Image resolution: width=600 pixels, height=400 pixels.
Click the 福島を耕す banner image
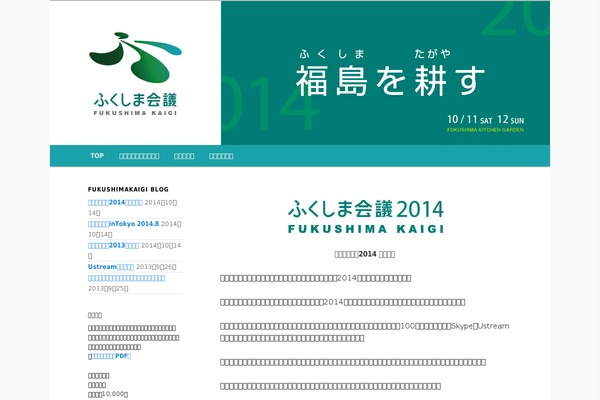pos(385,73)
